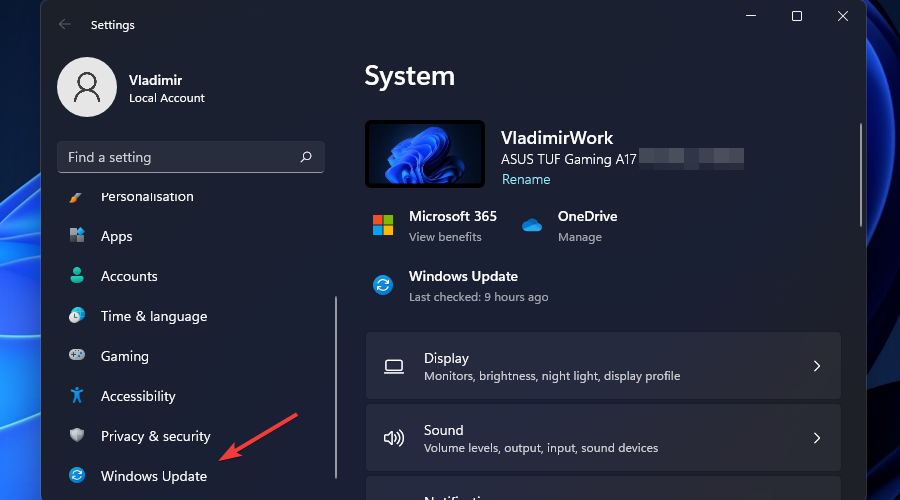
Task: Click the Windows Update status title
Action: coord(463,276)
